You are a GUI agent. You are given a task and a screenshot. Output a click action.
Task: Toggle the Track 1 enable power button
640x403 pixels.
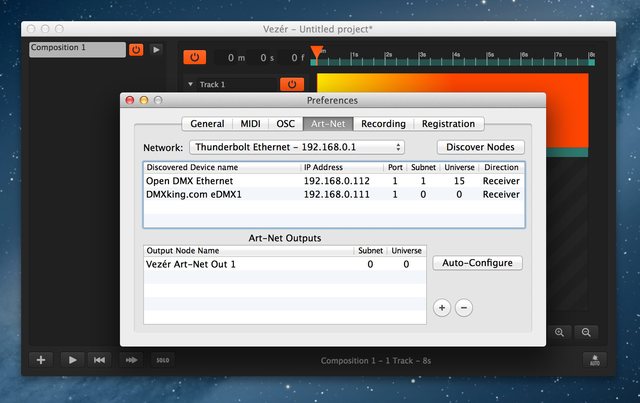coord(294,85)
